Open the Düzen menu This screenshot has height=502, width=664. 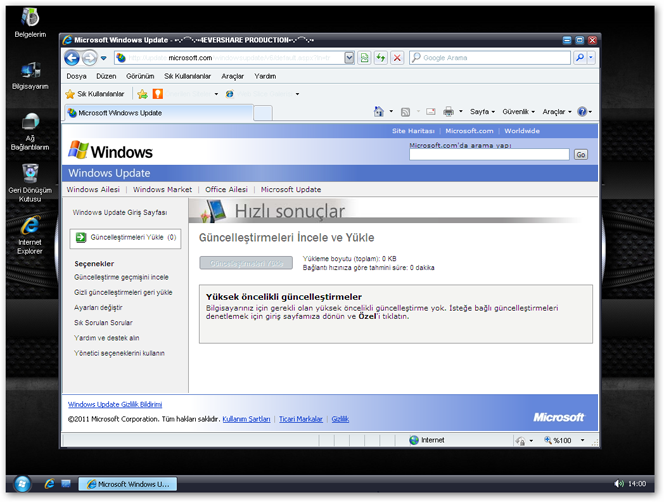point(106,76)
